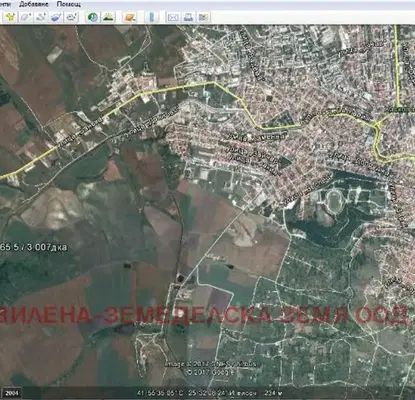Open the Добавяне menu
This screenshot has width=415, height=400.
pos(34,4)
